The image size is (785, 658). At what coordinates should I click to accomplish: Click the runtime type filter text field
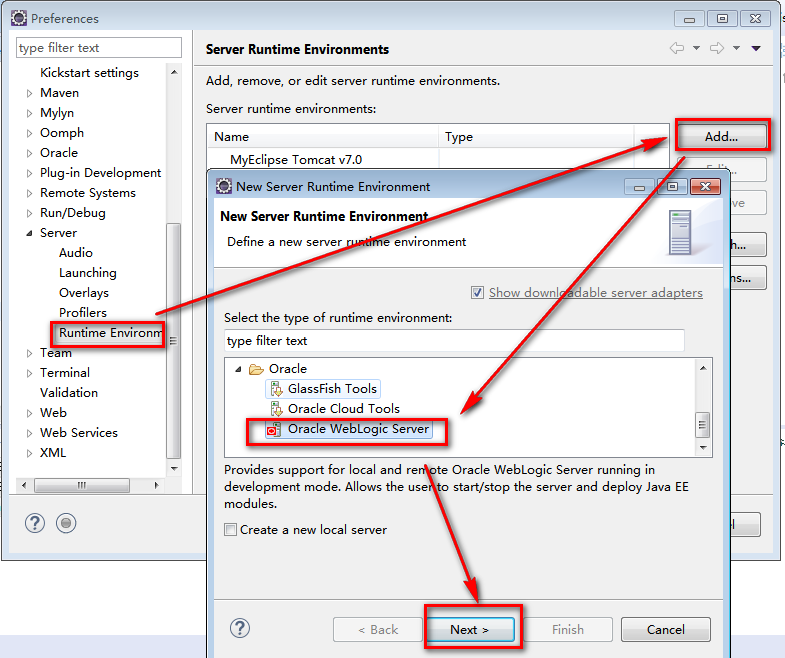[x=454, y=341]
